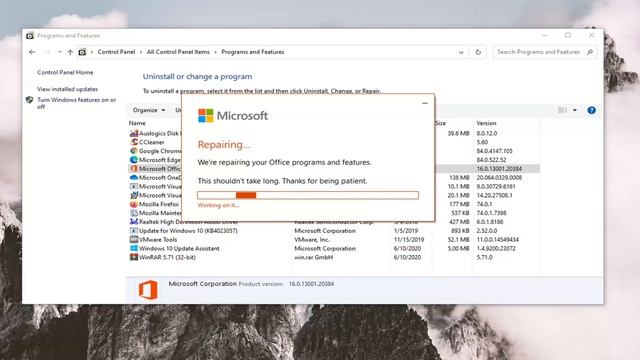The image size is (640, 360).
Task: Click the Microsoft OneDrive cloud icon
Action: point(133,178)
